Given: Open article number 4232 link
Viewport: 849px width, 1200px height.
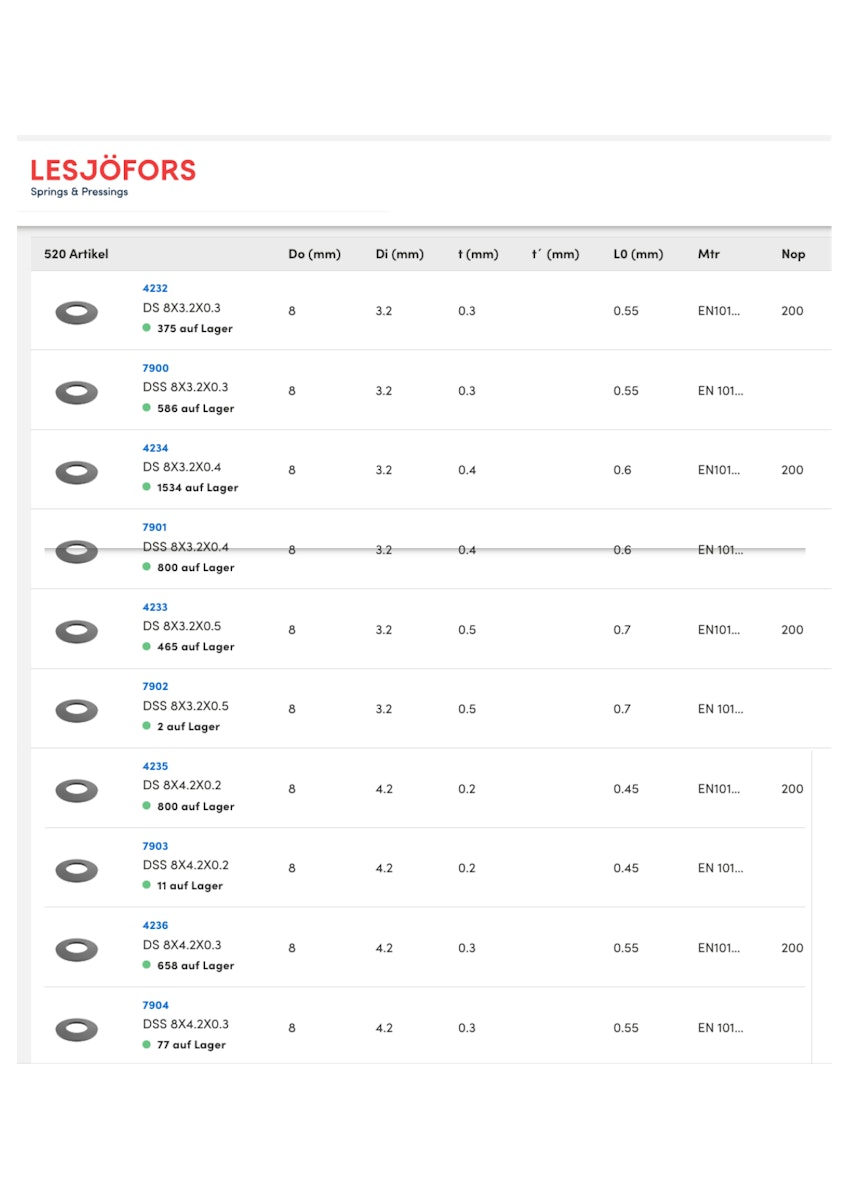Looking at the screenshot, I should [x=155, y=288].
